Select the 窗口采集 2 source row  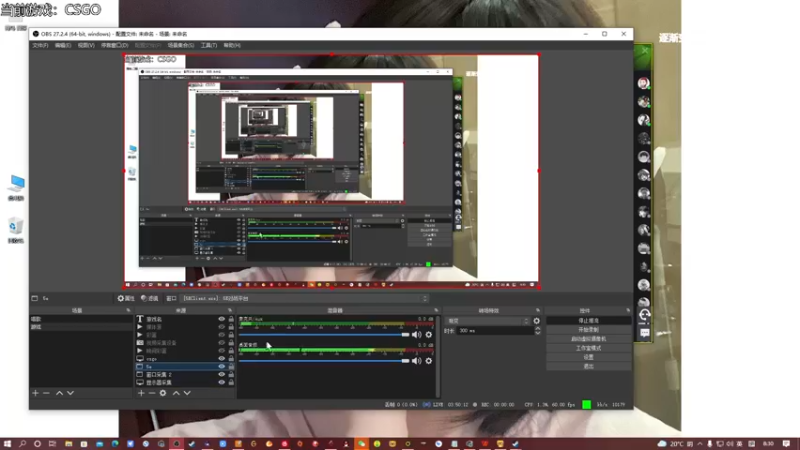[185, 374]
